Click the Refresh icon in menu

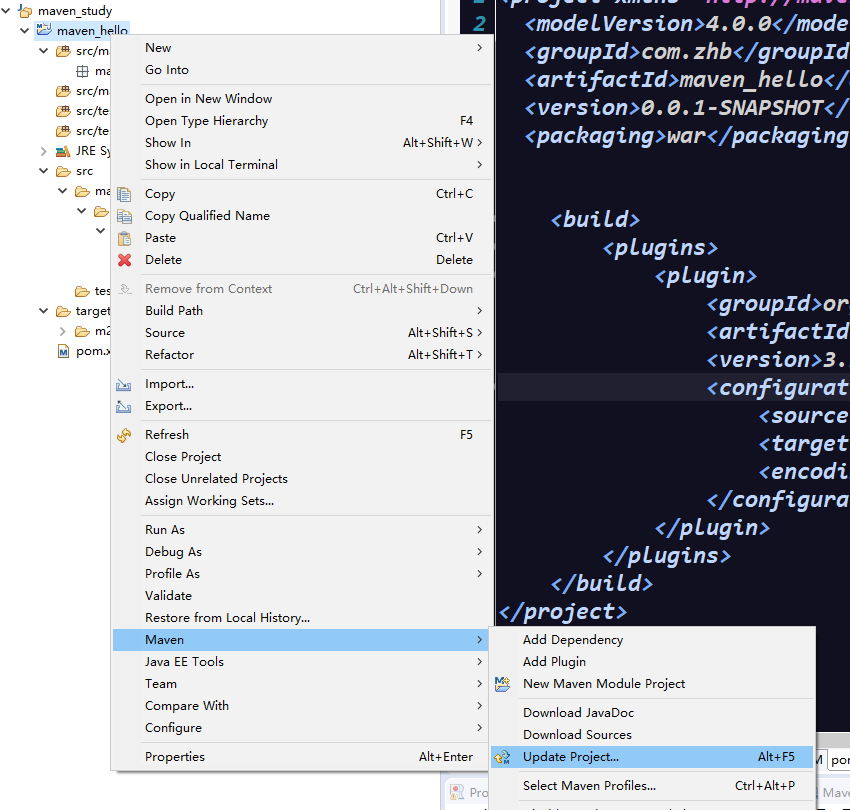[125, 435]
